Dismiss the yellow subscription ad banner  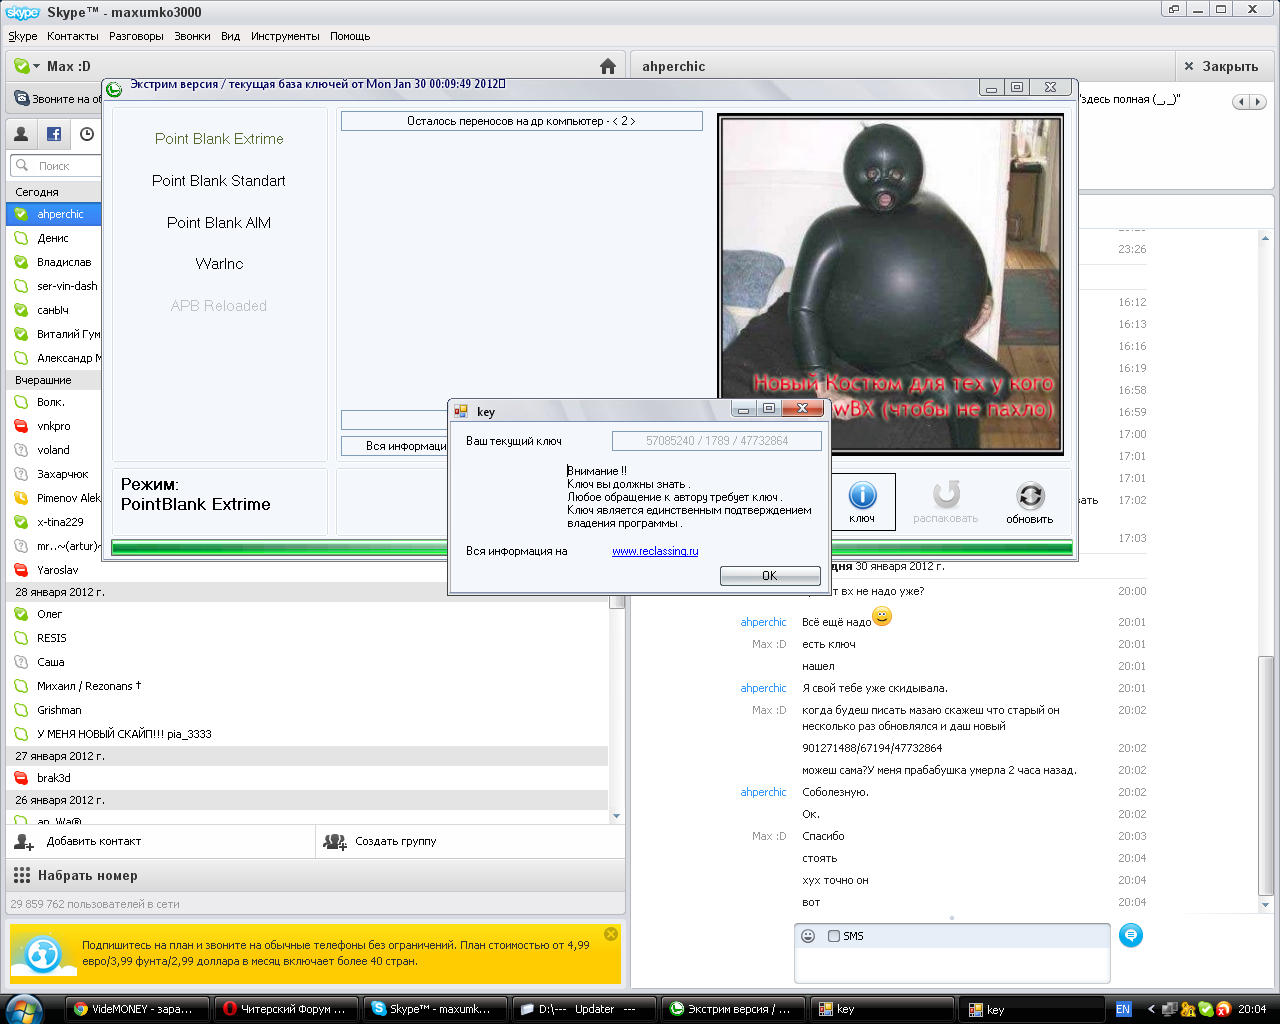[611, 934]
